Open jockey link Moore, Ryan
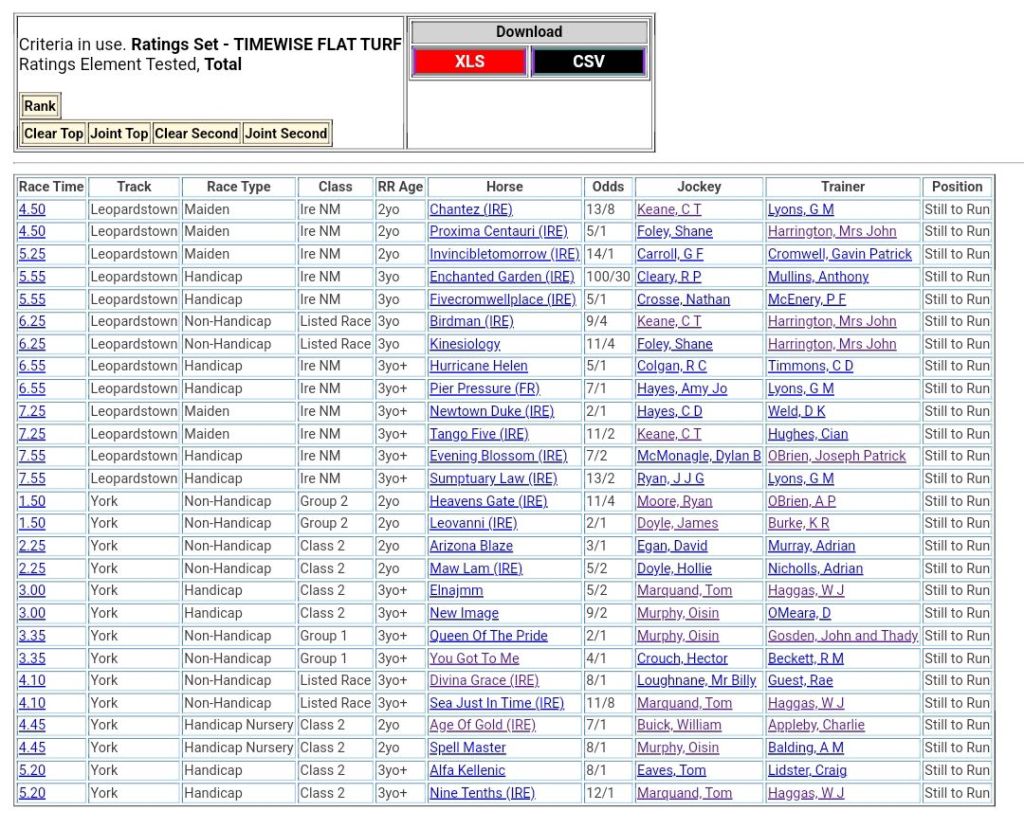Viewport: 1024px width, 829px height. click(x=674, y=501)
